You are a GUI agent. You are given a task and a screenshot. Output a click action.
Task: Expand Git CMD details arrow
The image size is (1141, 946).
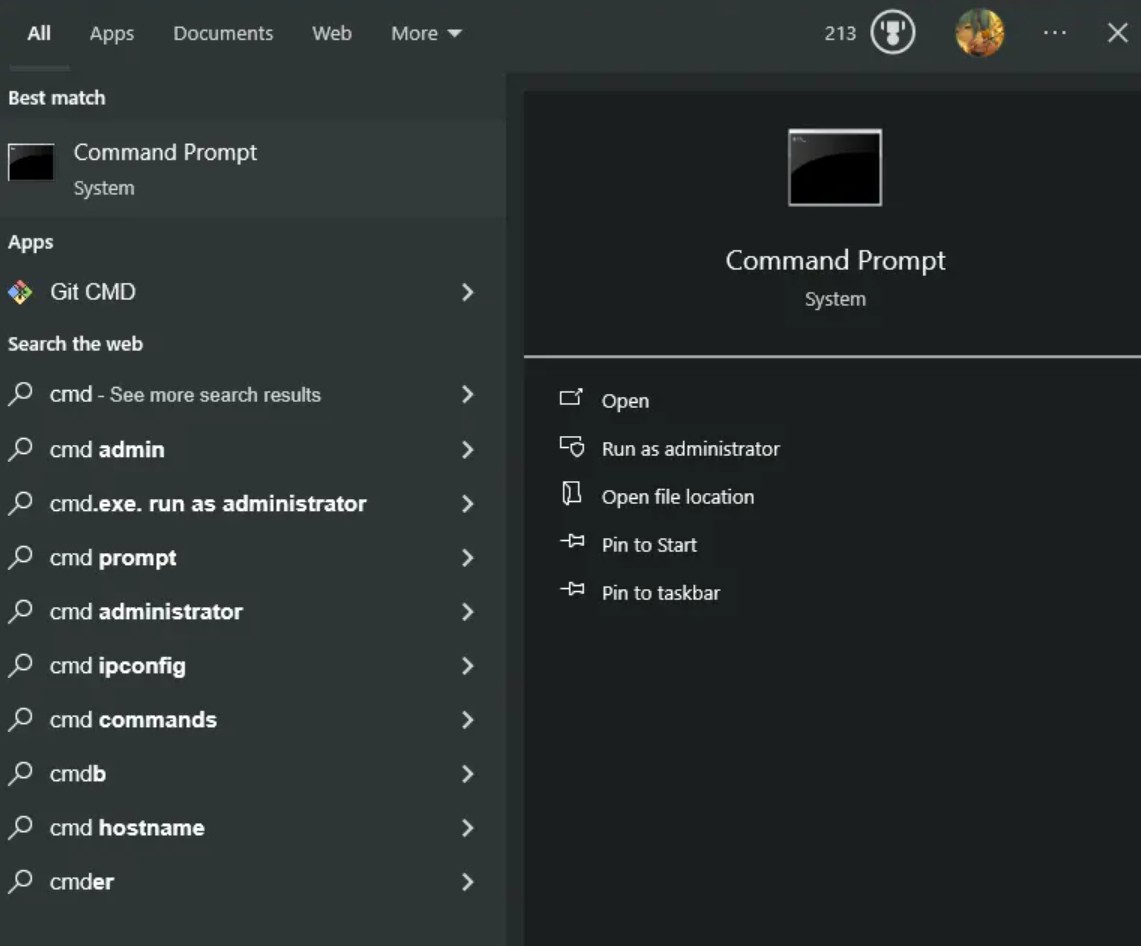click(x=467, y=293)
